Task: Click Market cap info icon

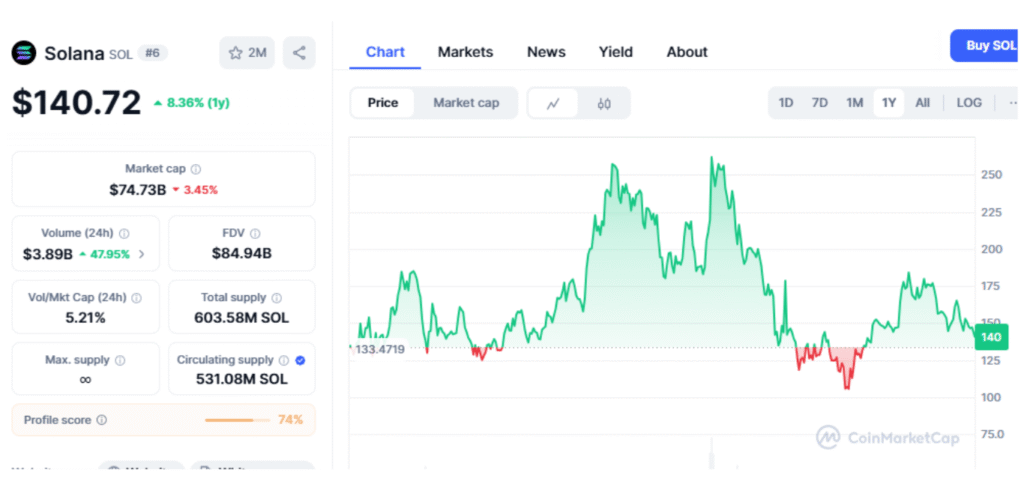Action: pos(196,170)
